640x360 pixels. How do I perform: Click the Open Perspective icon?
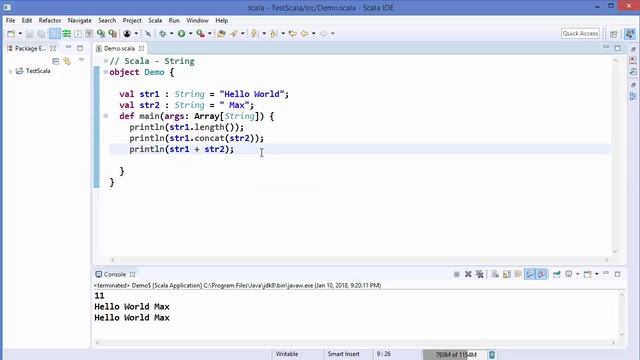coord(613,34)
